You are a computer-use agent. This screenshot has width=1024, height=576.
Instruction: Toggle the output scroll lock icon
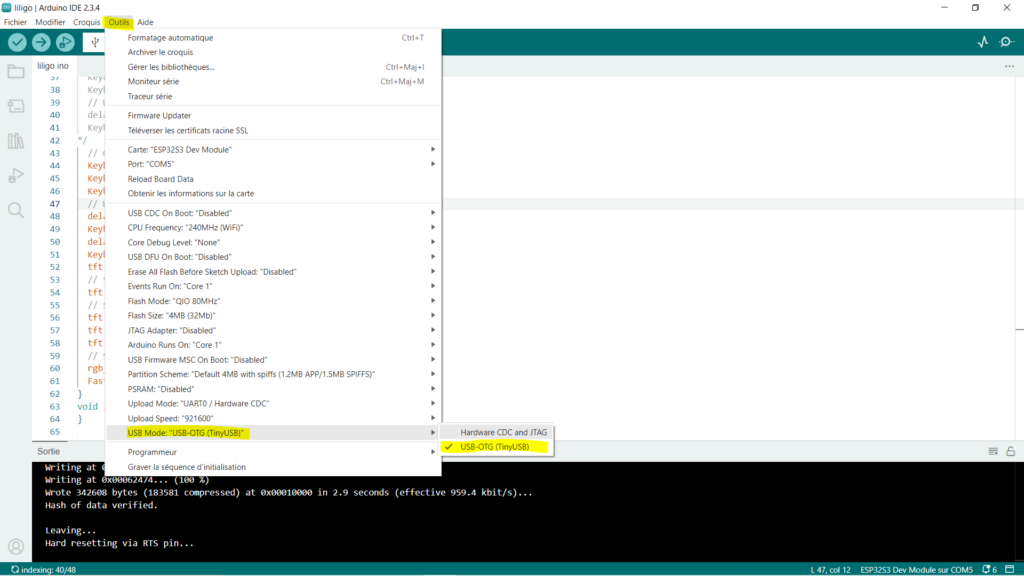1010,451
